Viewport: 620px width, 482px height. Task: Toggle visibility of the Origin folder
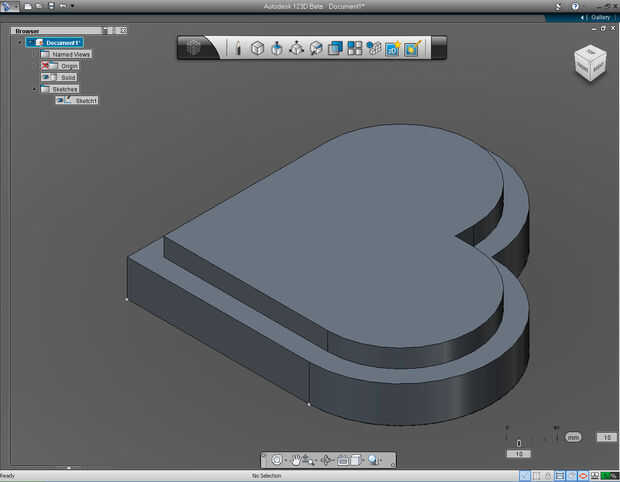tap(46, 66)
